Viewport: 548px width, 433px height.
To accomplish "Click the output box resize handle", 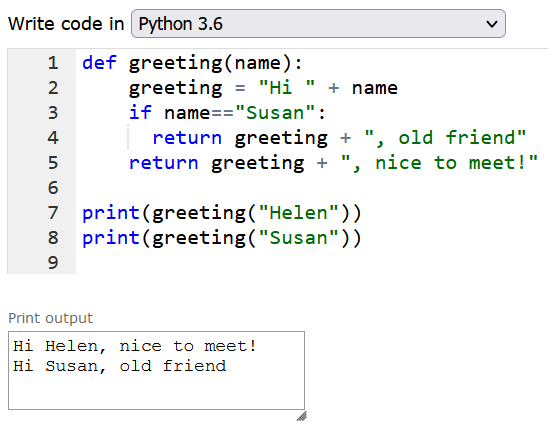I will [x=302, y=416].
